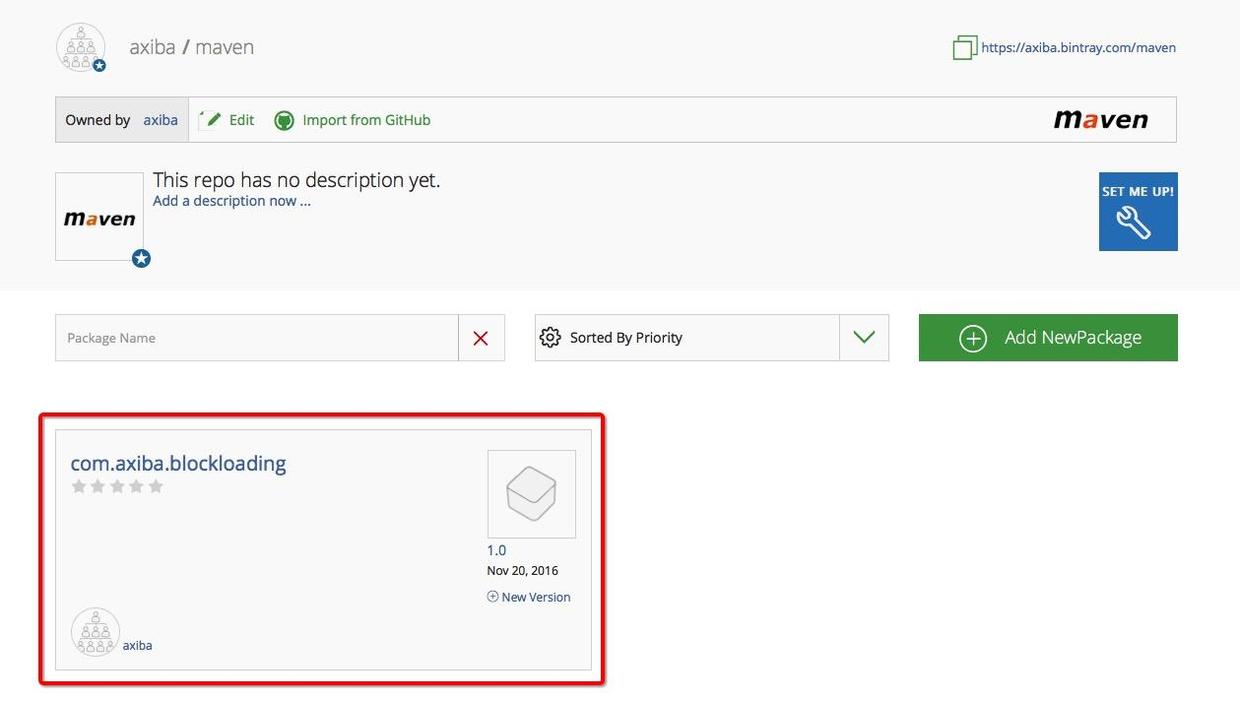Click the Maven repo thumbnail image
The image size is (1240, 701).
coord(99,217)
